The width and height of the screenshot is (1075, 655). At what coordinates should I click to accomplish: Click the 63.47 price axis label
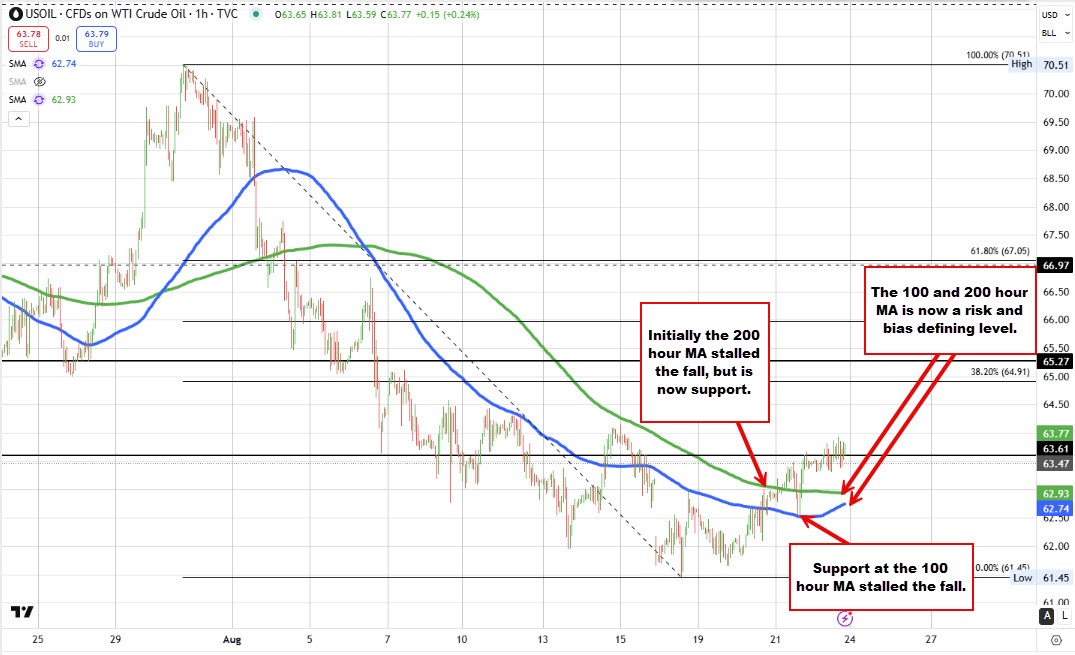(x=1056, y=464)
